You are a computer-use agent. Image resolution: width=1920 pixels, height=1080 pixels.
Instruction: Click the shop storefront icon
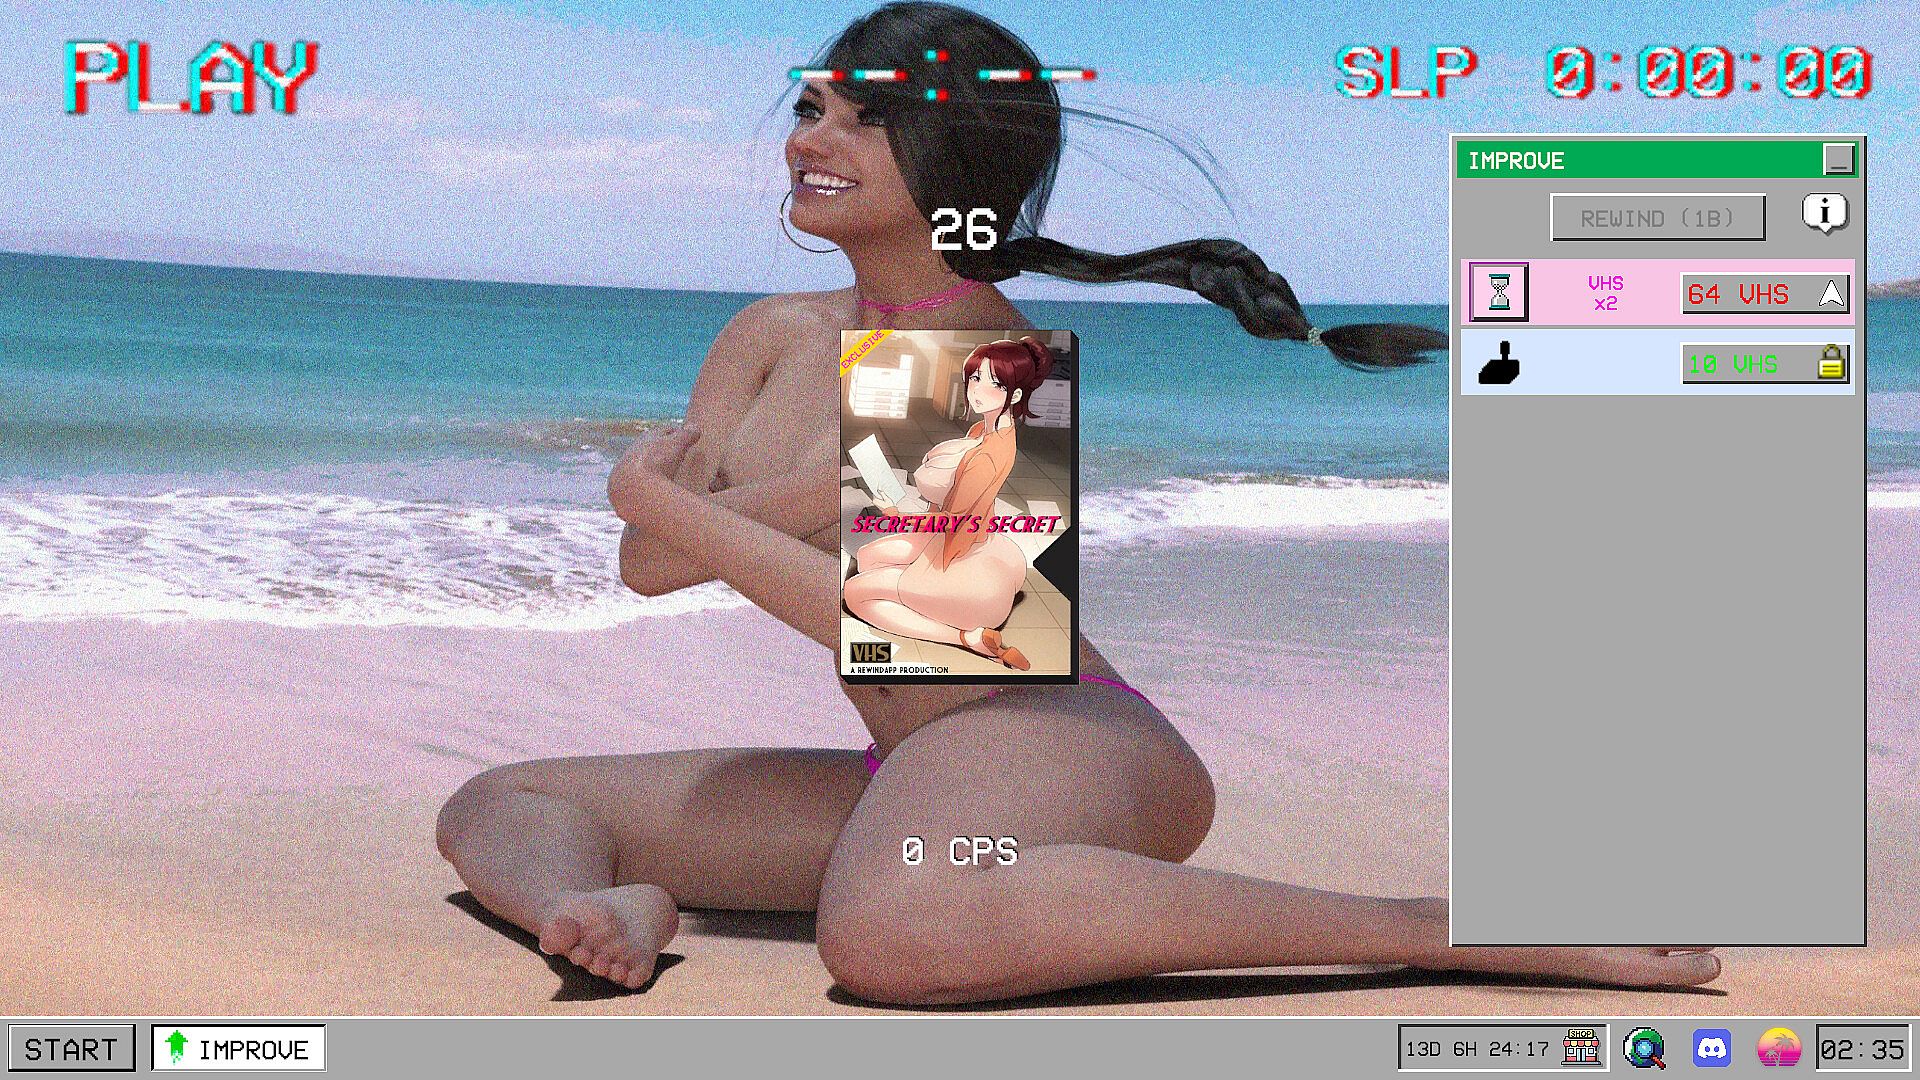tap(1581, 1048)
